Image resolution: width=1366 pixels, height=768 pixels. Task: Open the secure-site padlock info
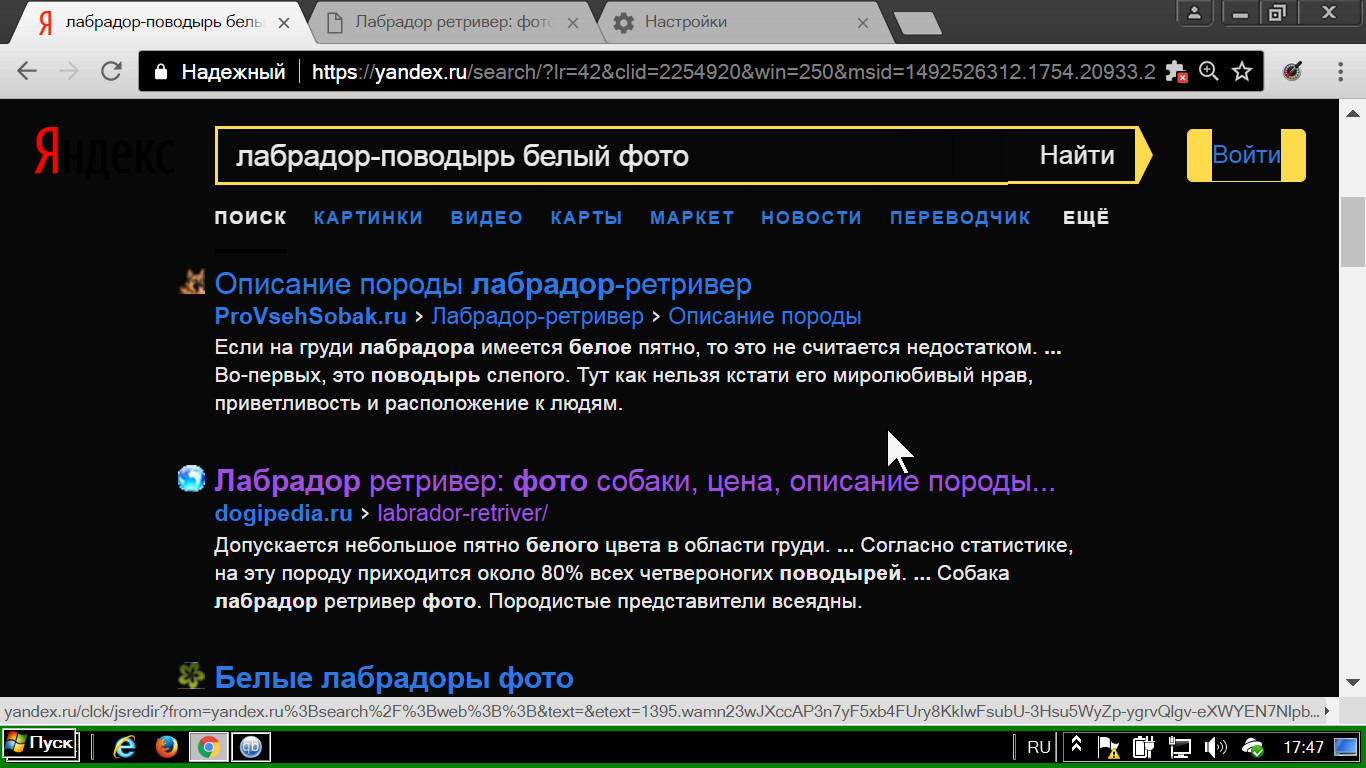160,72
